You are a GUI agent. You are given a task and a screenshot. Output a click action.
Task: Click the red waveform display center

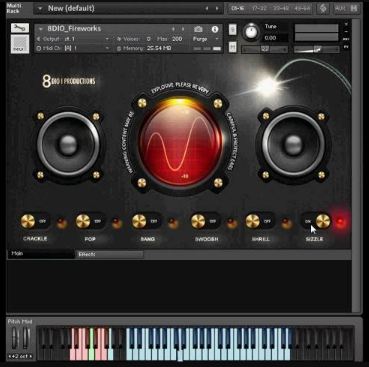[x=180, y=145]
